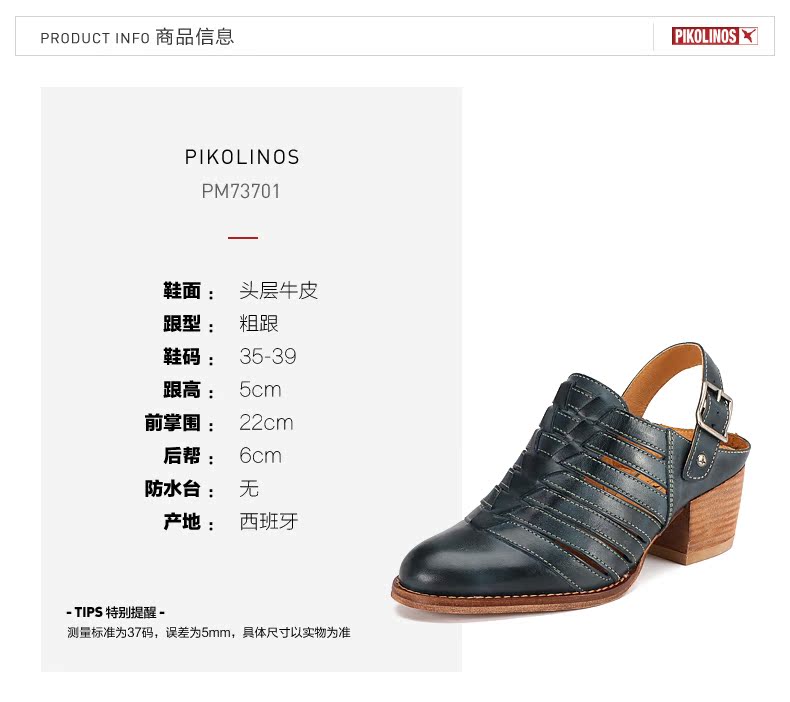Select the PIKOLINOS brand title text
Viewport: 790px width, 702px height.
point(242,157)
